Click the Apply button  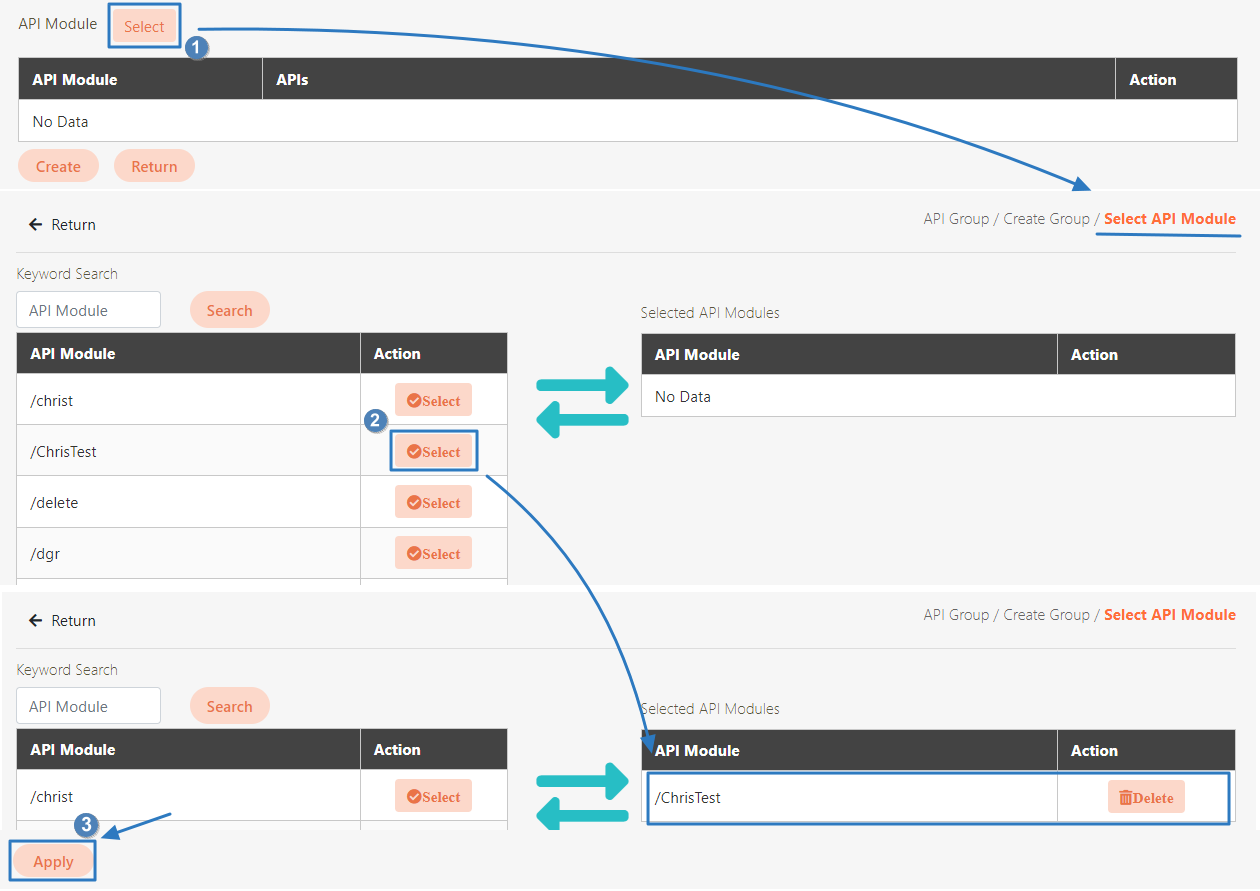click(x=54, y=861)
